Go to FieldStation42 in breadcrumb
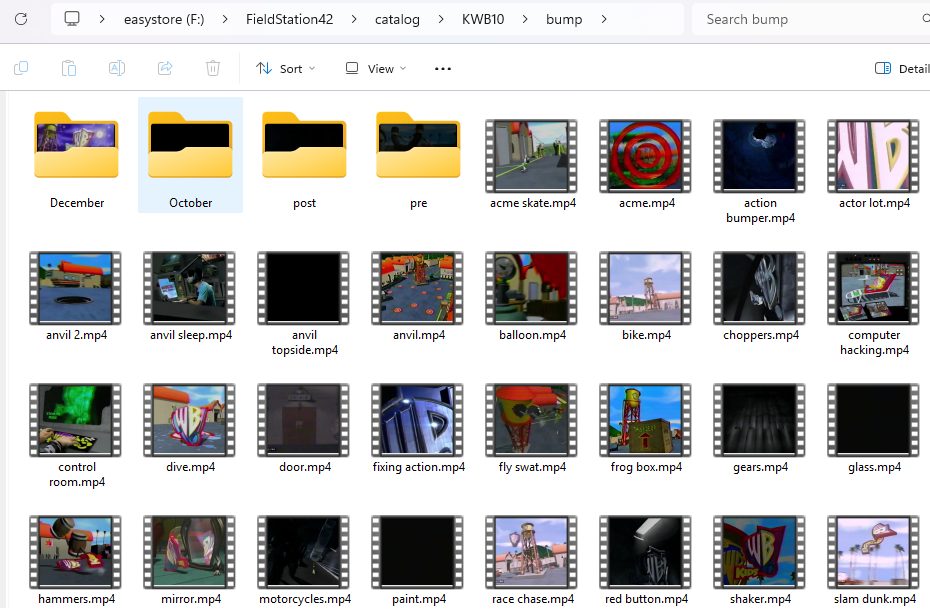This screenshot has height=612, width=930. coord(289,19)
